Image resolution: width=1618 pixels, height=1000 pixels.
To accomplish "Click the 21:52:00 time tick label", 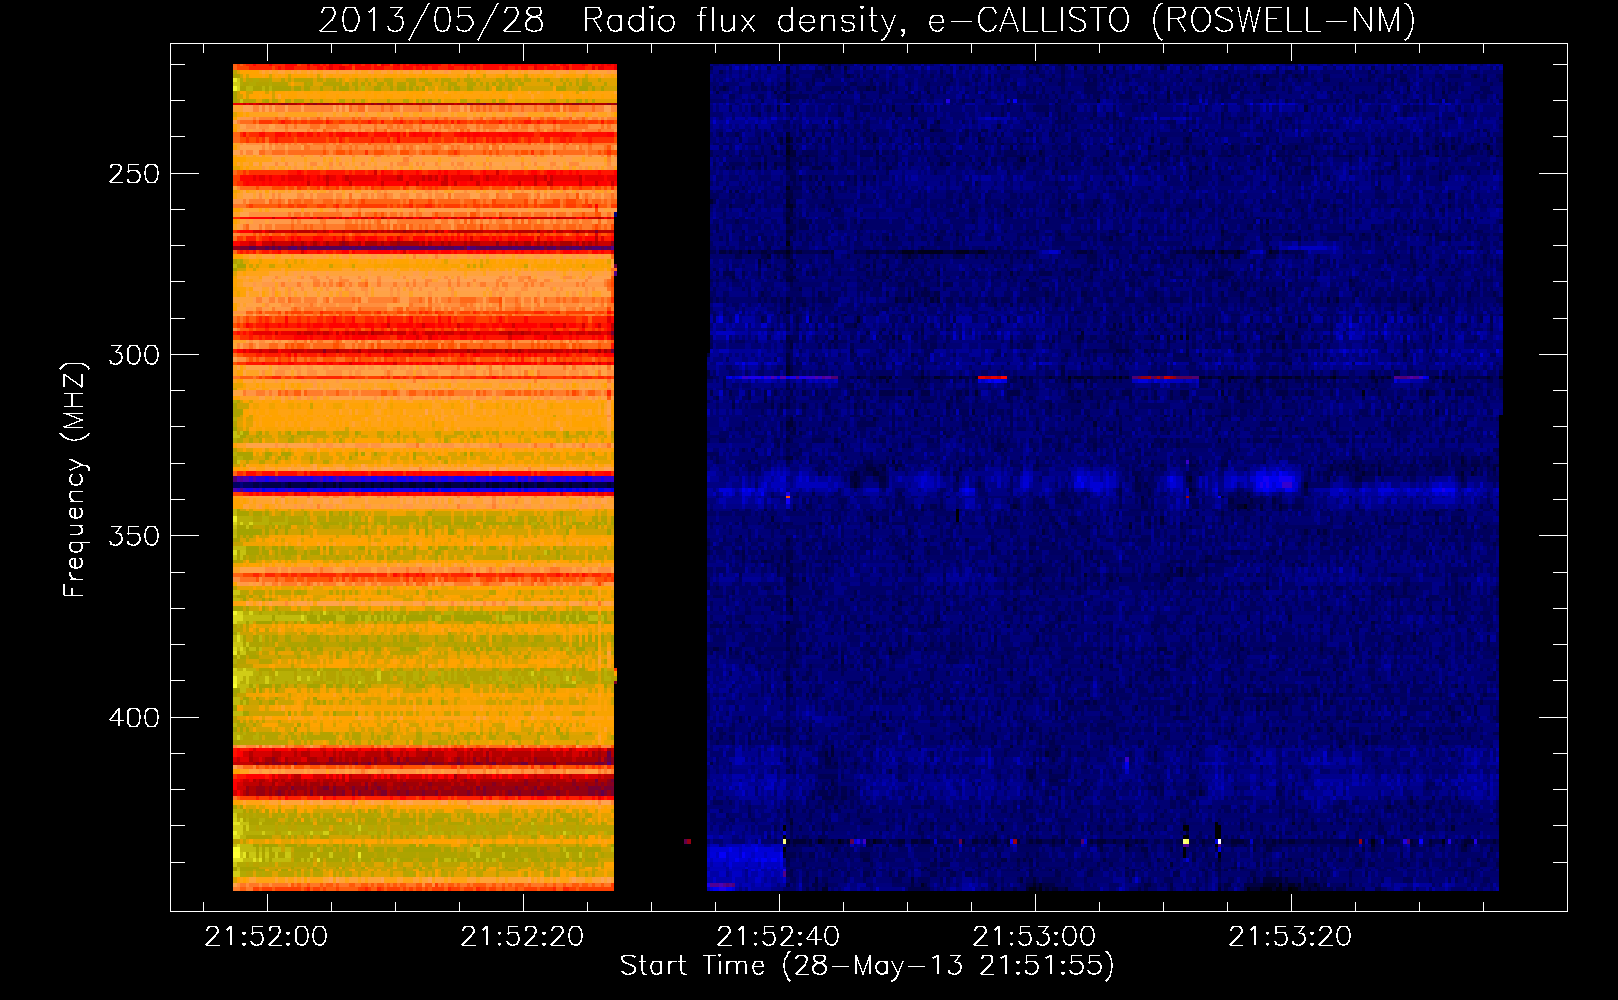I will click(266, 936).
